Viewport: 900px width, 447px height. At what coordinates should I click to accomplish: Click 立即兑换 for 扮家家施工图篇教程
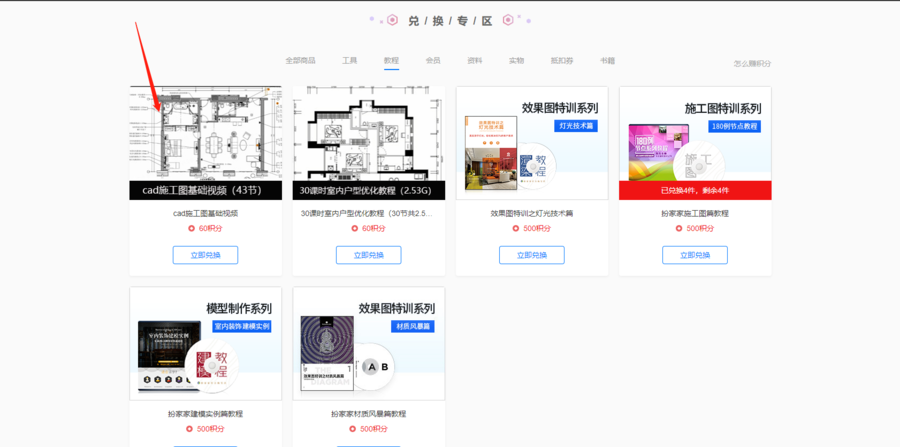(x=695, y=255)
